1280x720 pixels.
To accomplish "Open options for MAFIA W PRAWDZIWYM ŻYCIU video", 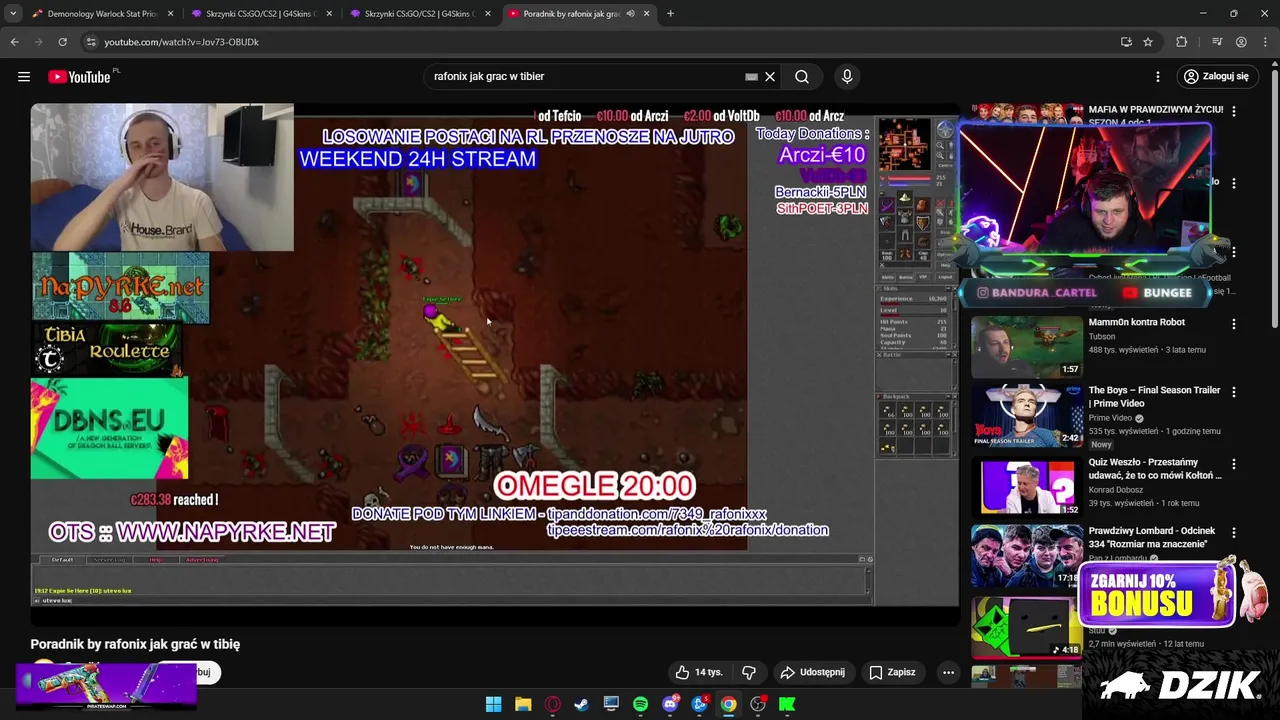I will [1234, 111].
